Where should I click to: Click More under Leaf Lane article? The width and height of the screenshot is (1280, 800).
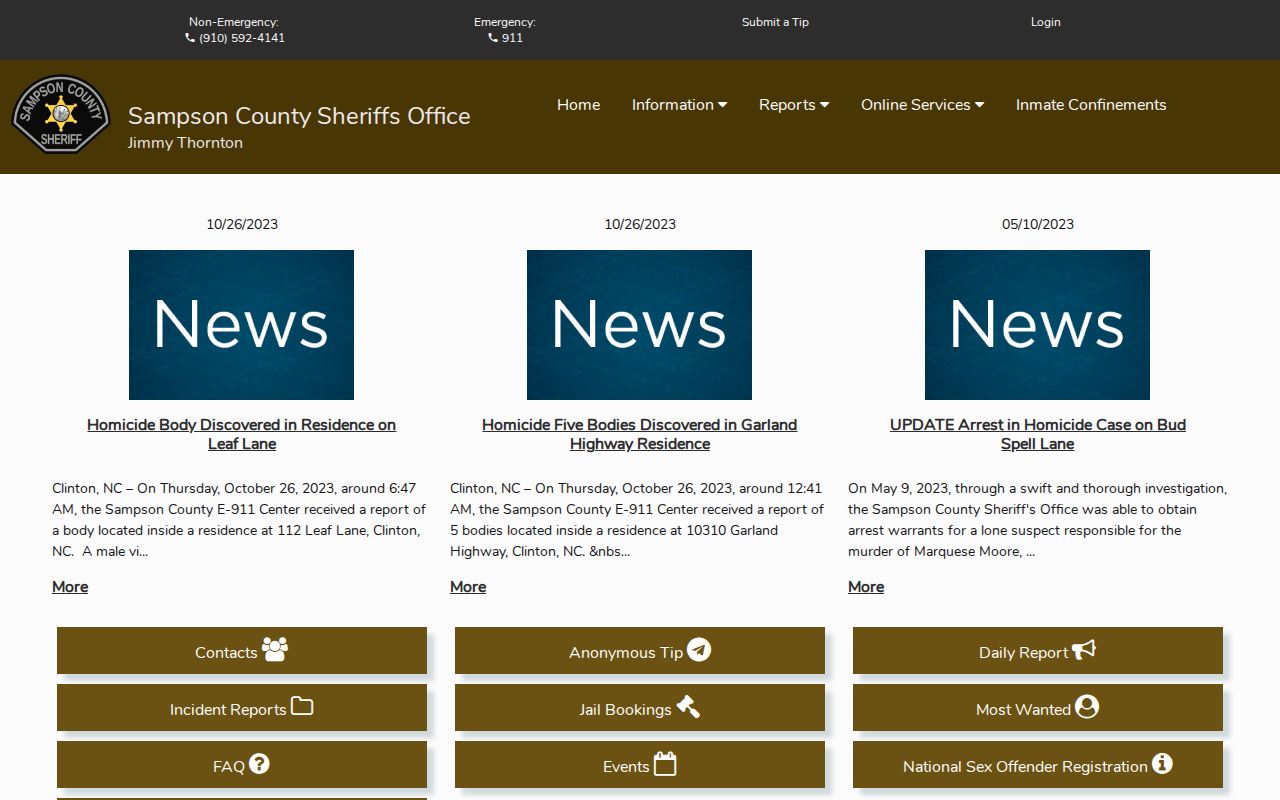(70, 587)
